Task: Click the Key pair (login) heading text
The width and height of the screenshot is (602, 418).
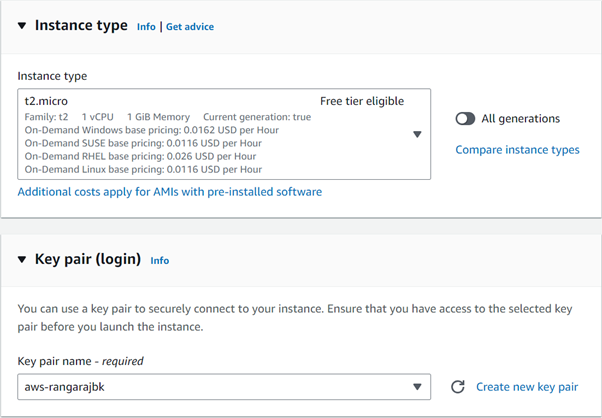Action: (88, 259)
